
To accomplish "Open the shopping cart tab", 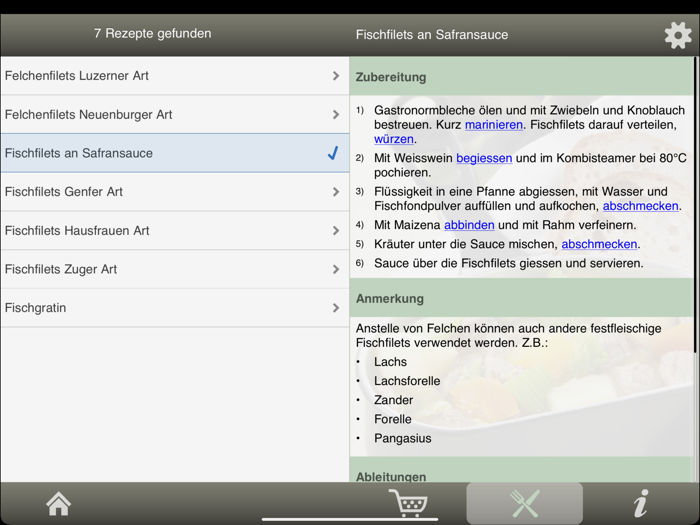I will [408, 503].
